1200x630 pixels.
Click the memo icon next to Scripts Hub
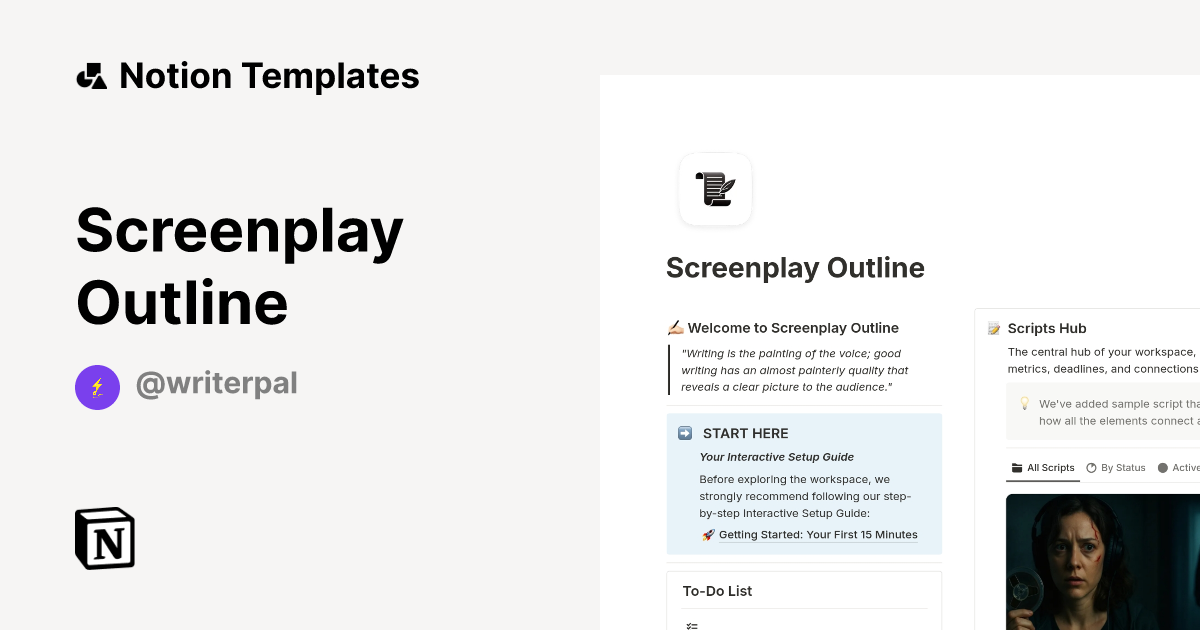coord(993,327)
